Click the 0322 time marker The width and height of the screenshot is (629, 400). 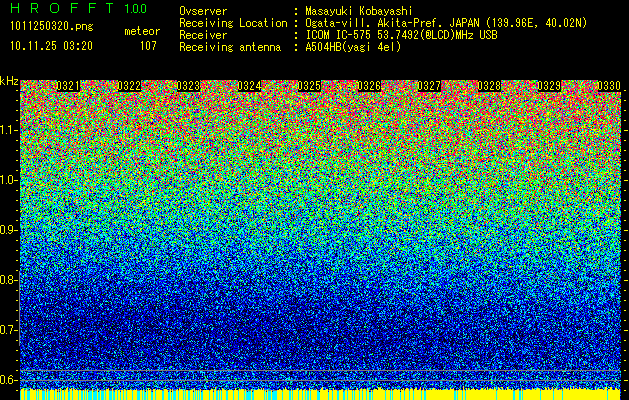coord(129,86)
